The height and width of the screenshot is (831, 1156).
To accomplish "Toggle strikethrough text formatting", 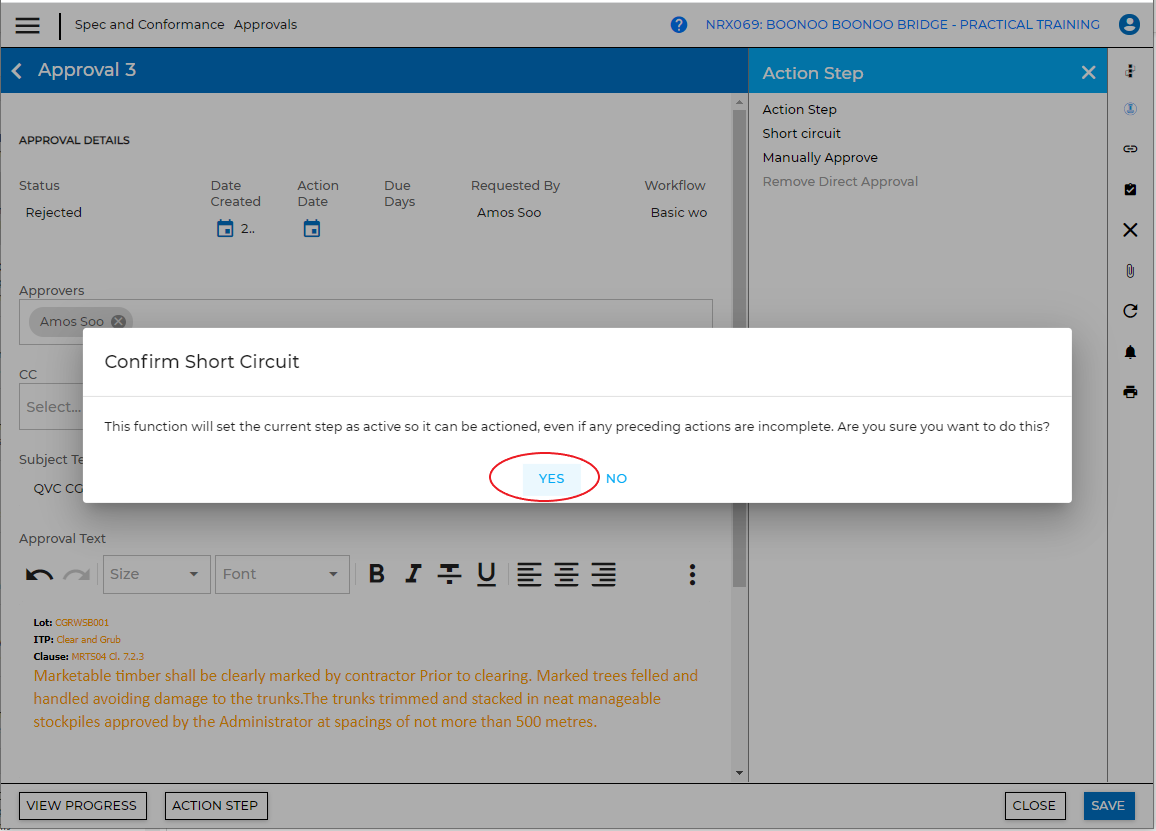I will coord(450,574).
